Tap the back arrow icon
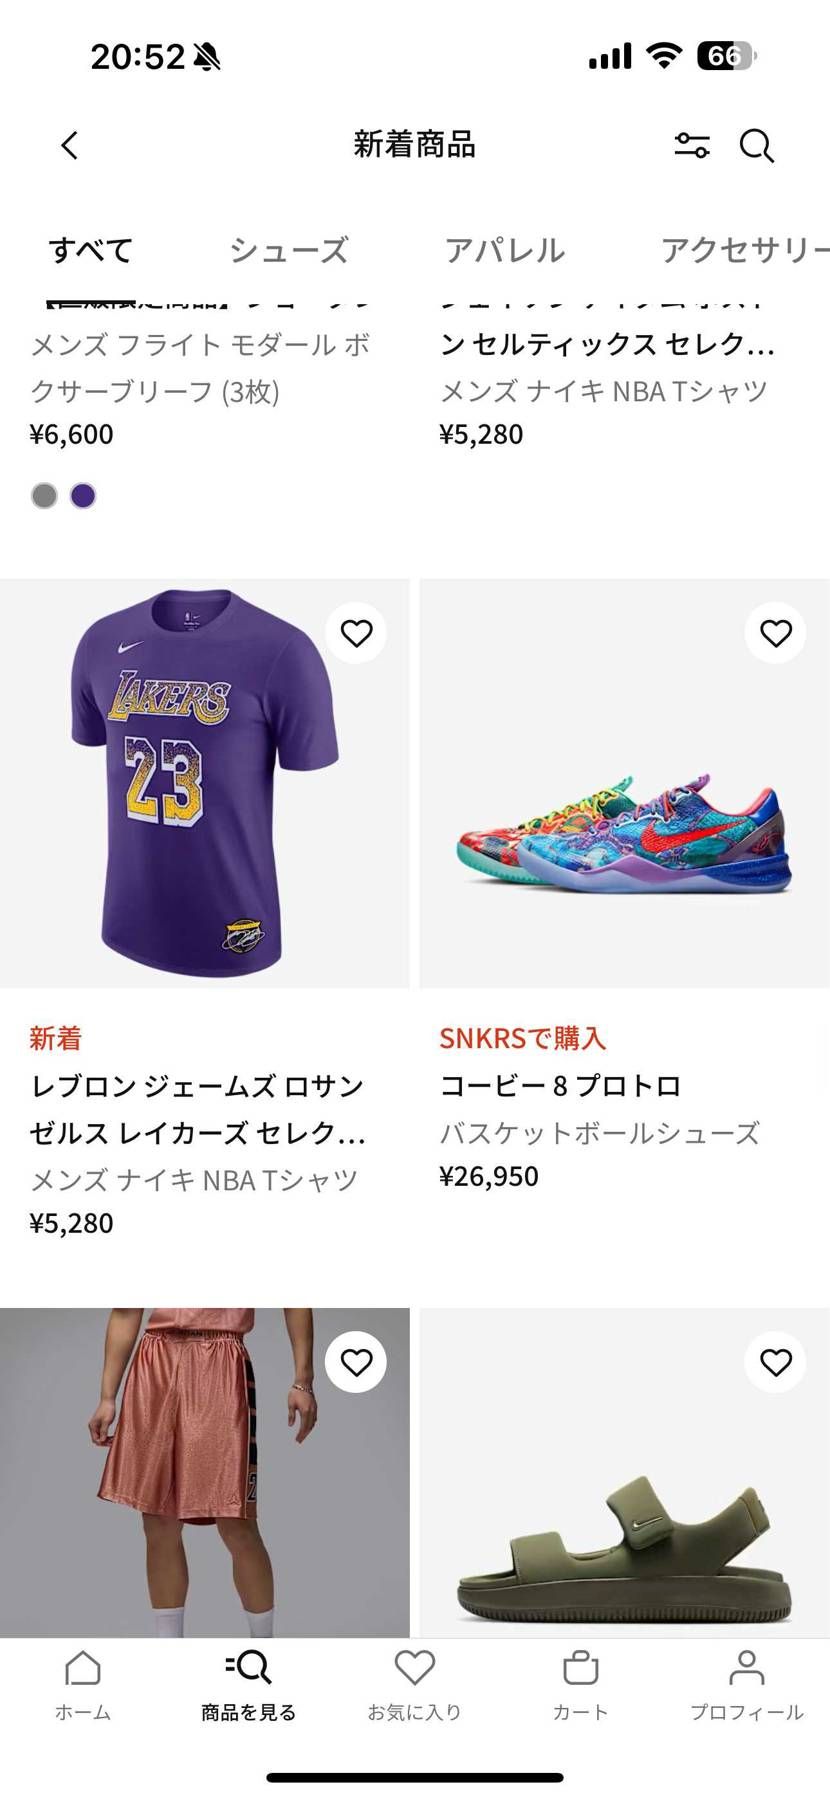The height and width of the screenshot is (1798, 830). tap(69, 146)
